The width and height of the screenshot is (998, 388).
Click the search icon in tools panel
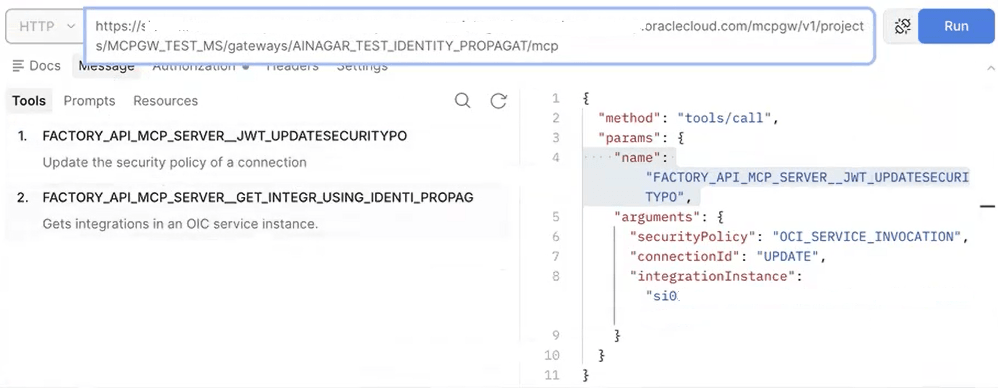[463, 100]
